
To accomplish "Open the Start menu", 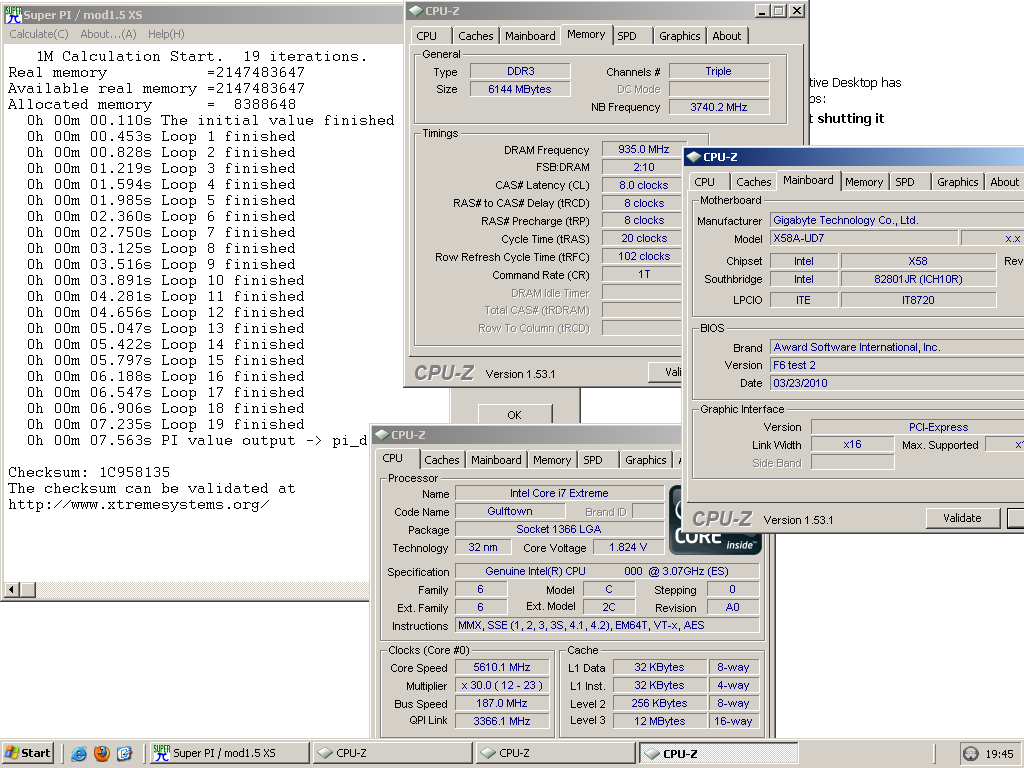I will [x=27, y=753].
